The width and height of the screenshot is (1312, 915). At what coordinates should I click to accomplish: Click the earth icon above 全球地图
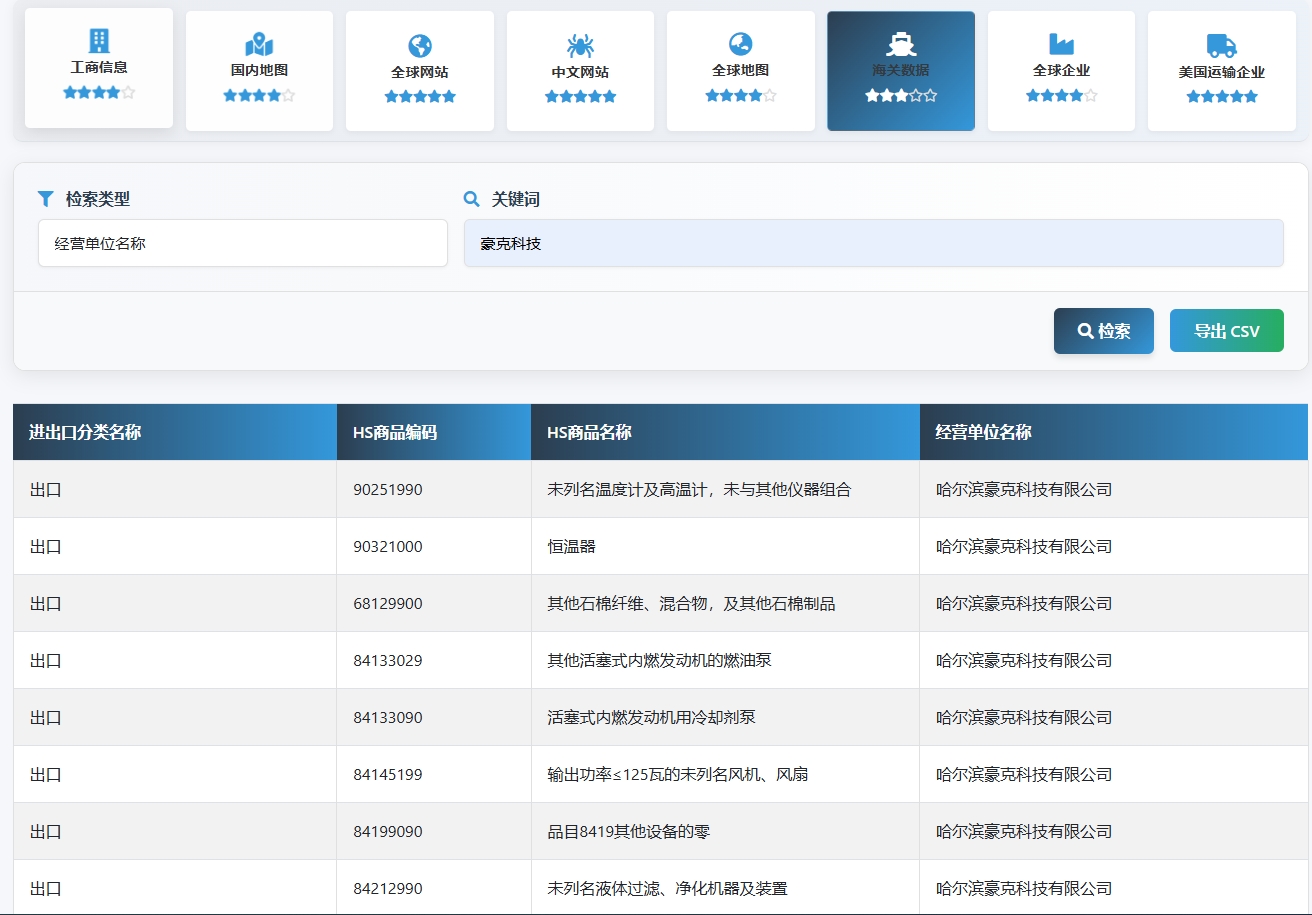(x=741, y=44)
